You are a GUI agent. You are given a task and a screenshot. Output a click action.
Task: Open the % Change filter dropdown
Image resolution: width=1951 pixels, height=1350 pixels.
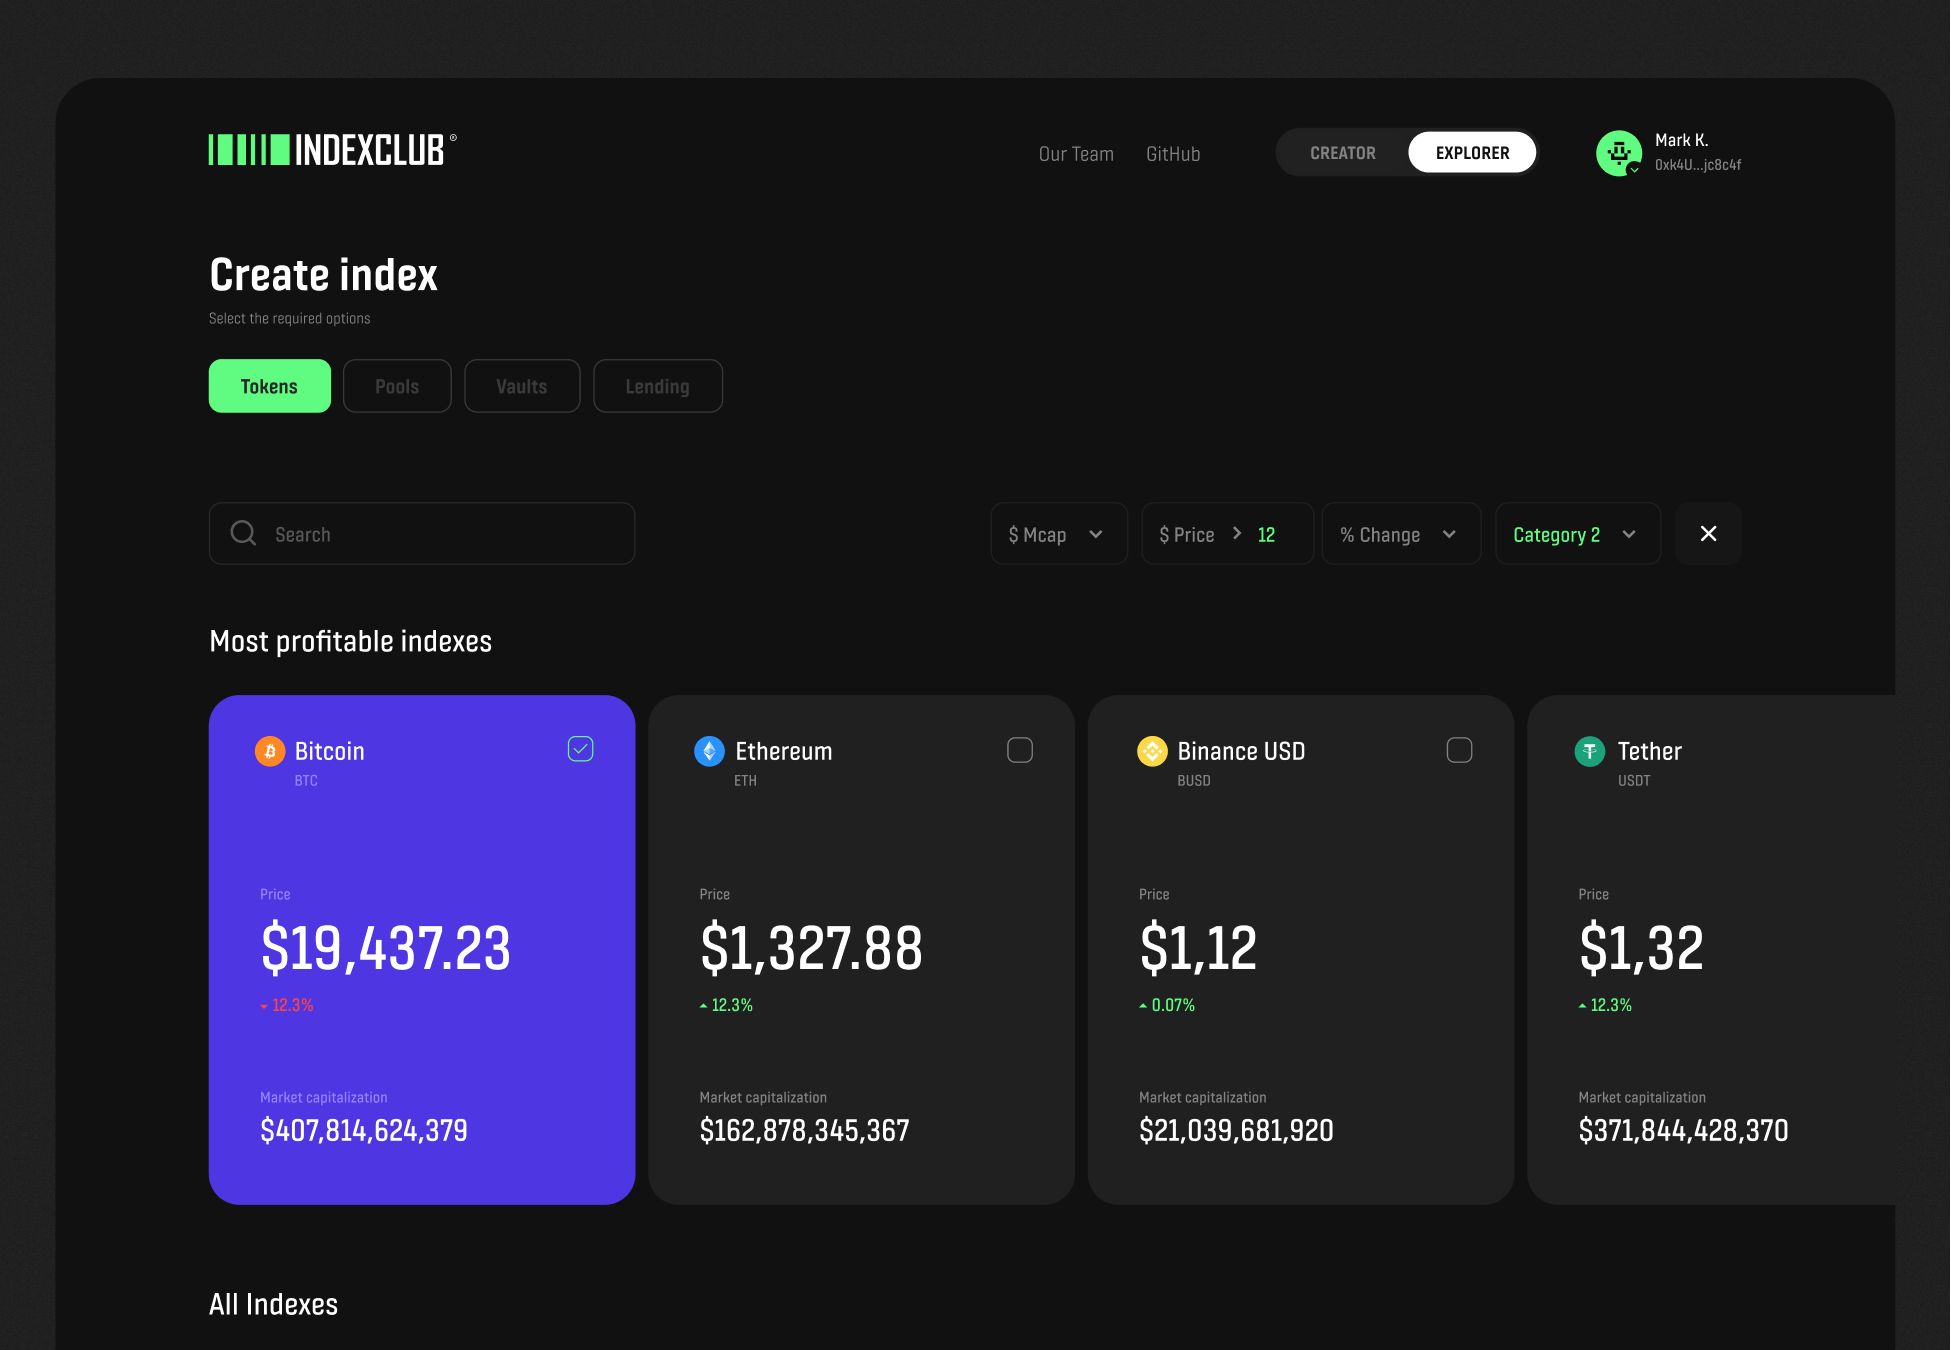point(1399,534)
